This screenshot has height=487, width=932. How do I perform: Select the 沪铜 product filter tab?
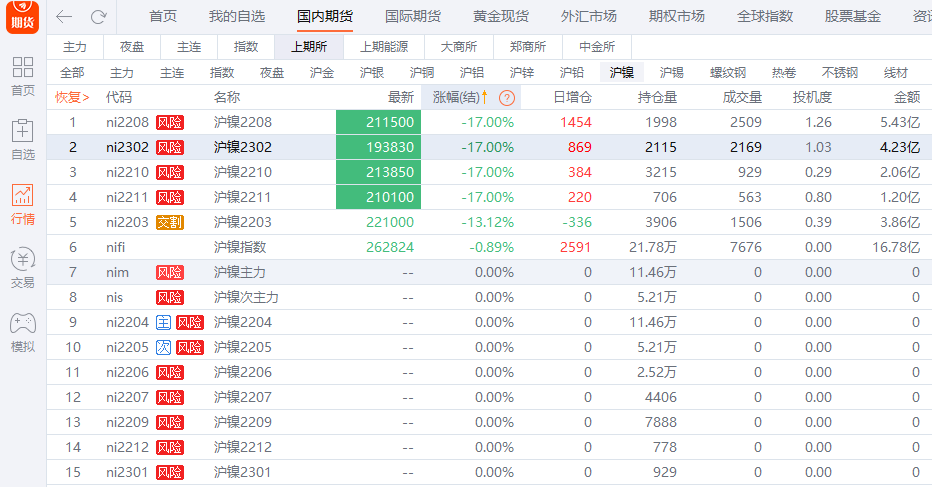[422, 73]
